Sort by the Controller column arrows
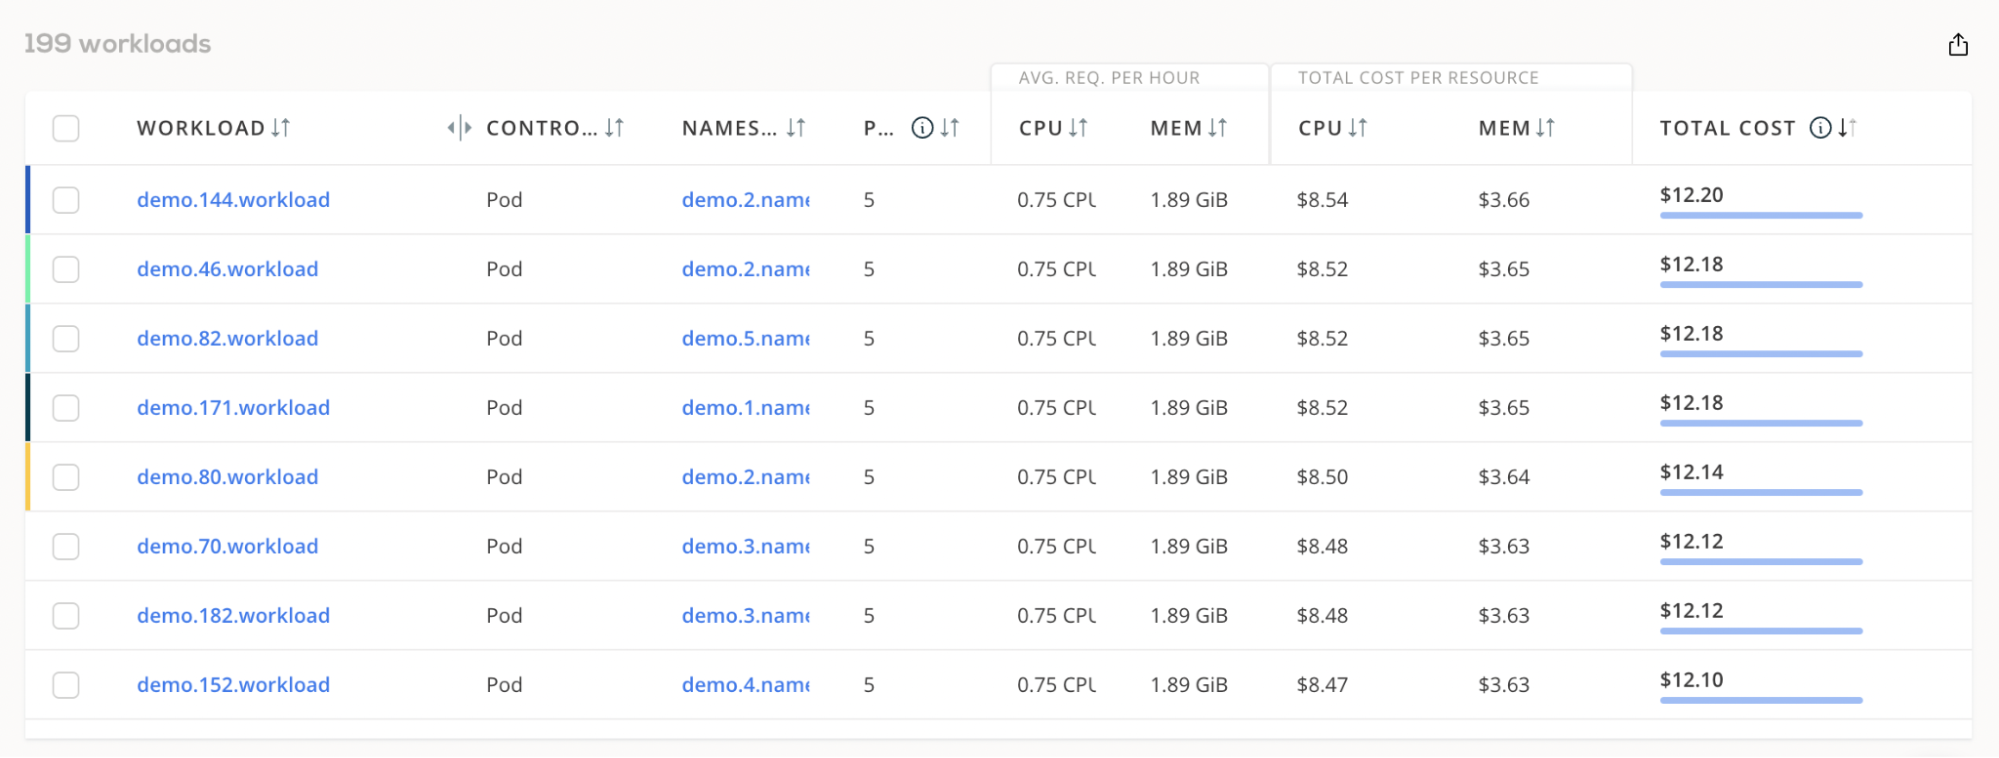The image size is (1999, 758). pyautogui.click(x=614, y=128)
